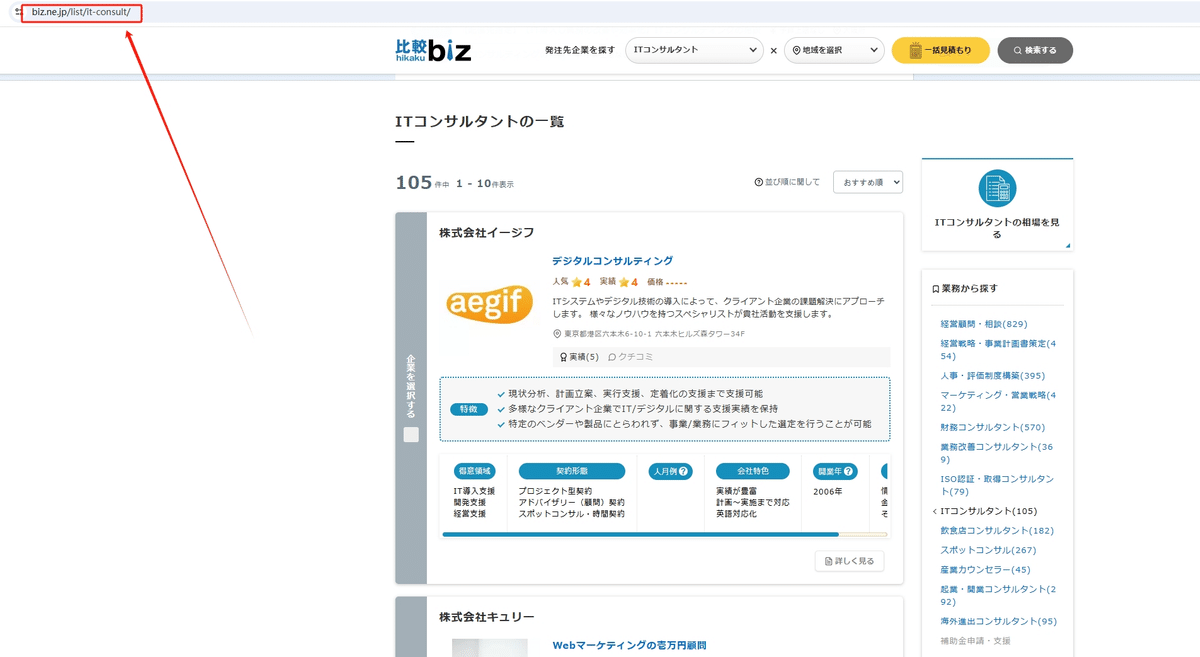
Task: Click the 実績 star rating icon
Action: coord(624,282)
